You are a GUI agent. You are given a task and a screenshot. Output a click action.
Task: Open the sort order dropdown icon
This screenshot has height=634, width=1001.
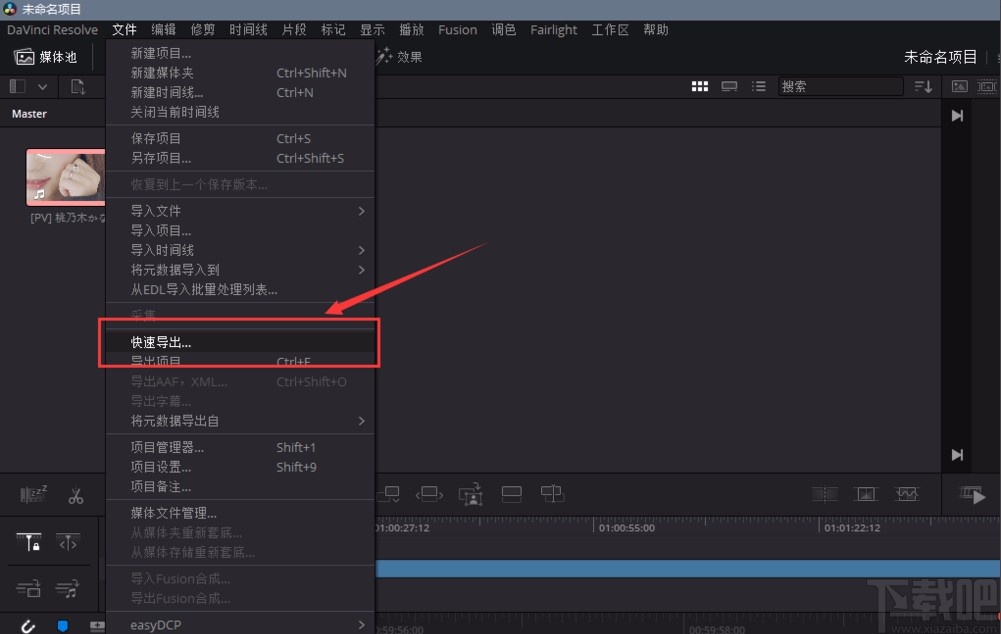(x=923, y=86)
